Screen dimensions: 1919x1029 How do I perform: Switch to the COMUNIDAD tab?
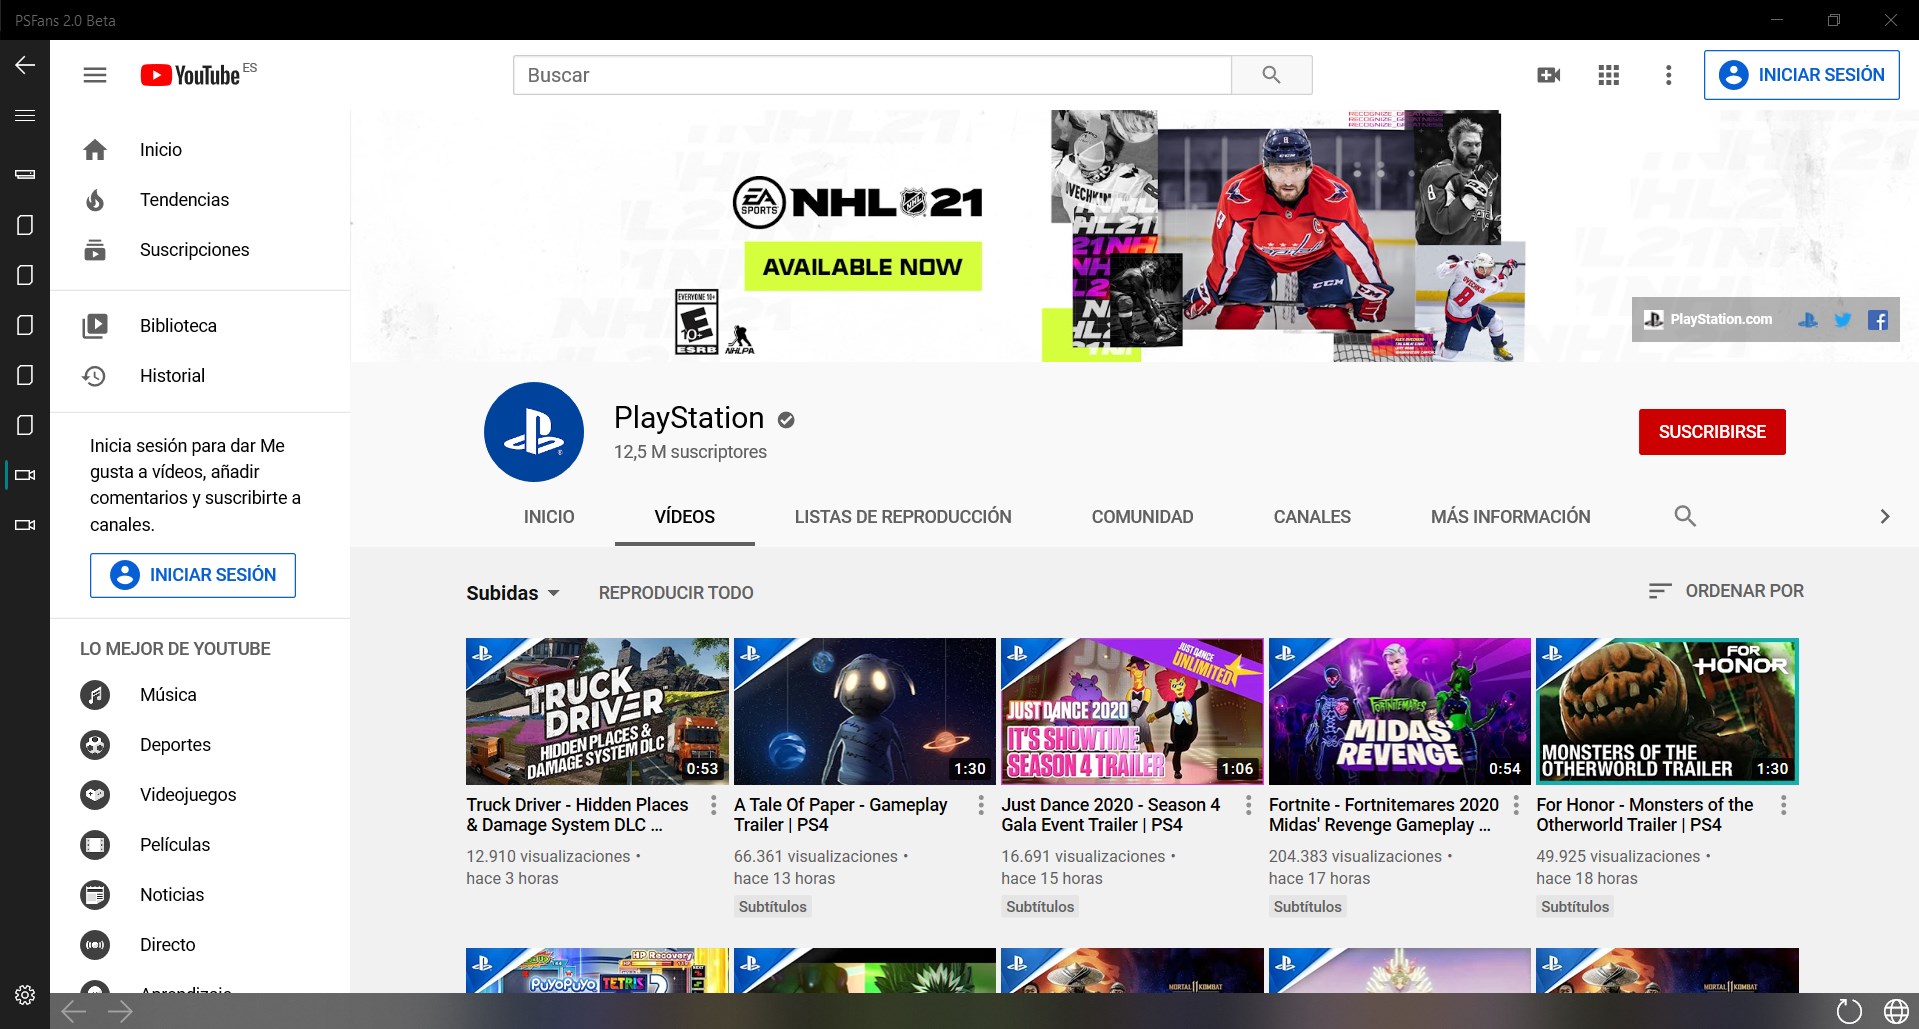[1143, 517]
